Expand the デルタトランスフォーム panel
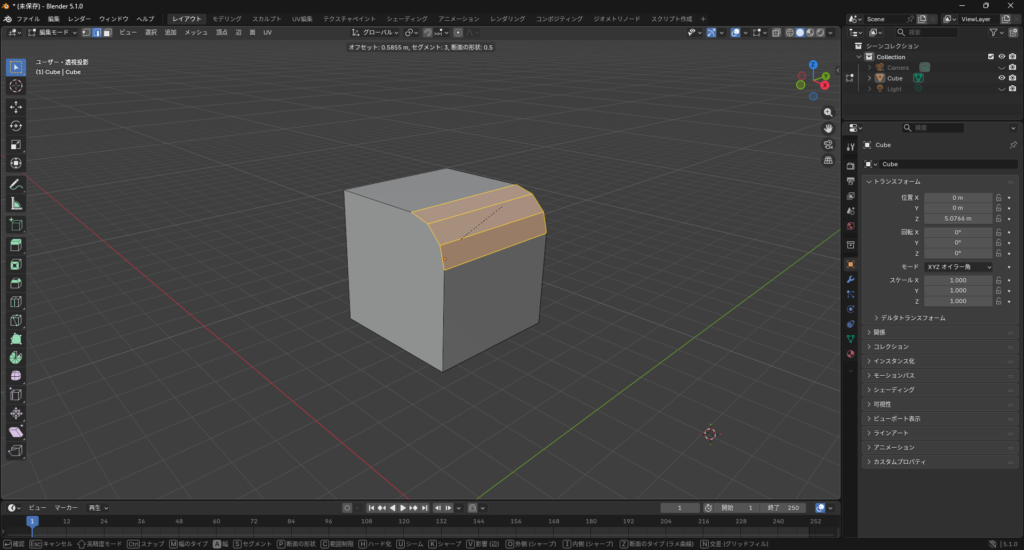Screen dimensions: 1024x550 coord(910,318)
